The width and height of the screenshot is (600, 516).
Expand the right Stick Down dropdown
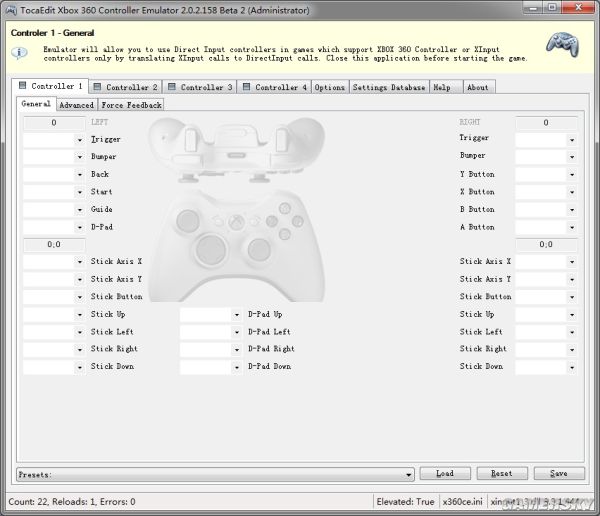(572, 367)
